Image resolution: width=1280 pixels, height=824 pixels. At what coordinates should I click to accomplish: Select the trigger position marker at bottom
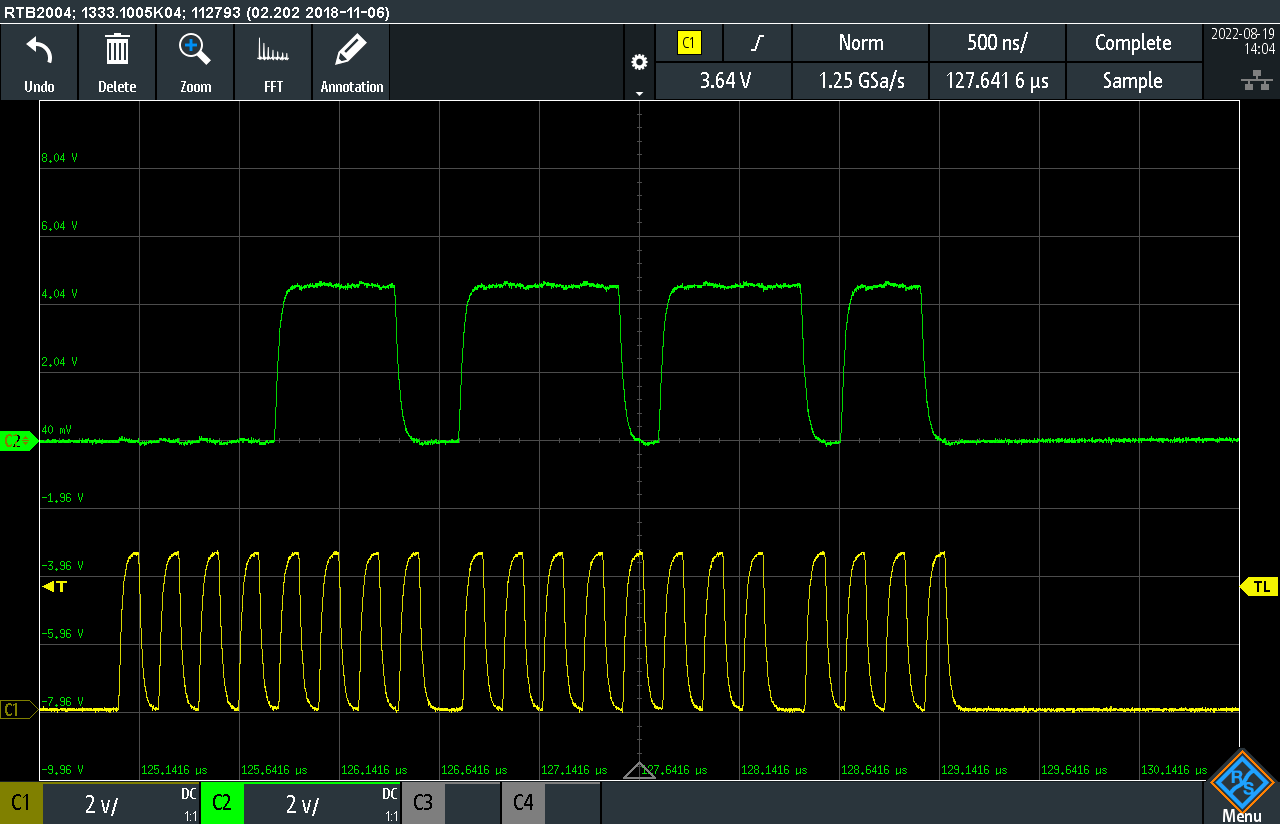(x=639, y=770)
